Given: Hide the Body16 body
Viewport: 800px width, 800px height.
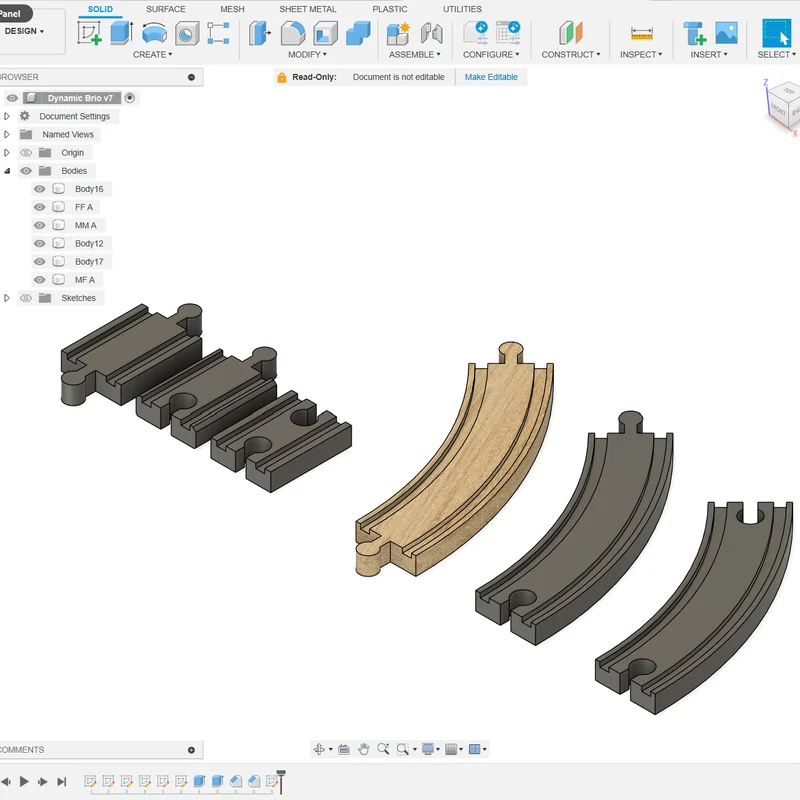Looking at the screenshot, I should [39, 189].
